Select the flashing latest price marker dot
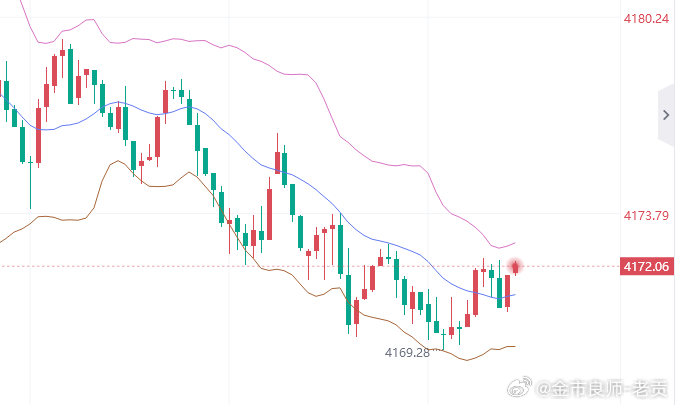Screen dimensions: 675x405 515,267
